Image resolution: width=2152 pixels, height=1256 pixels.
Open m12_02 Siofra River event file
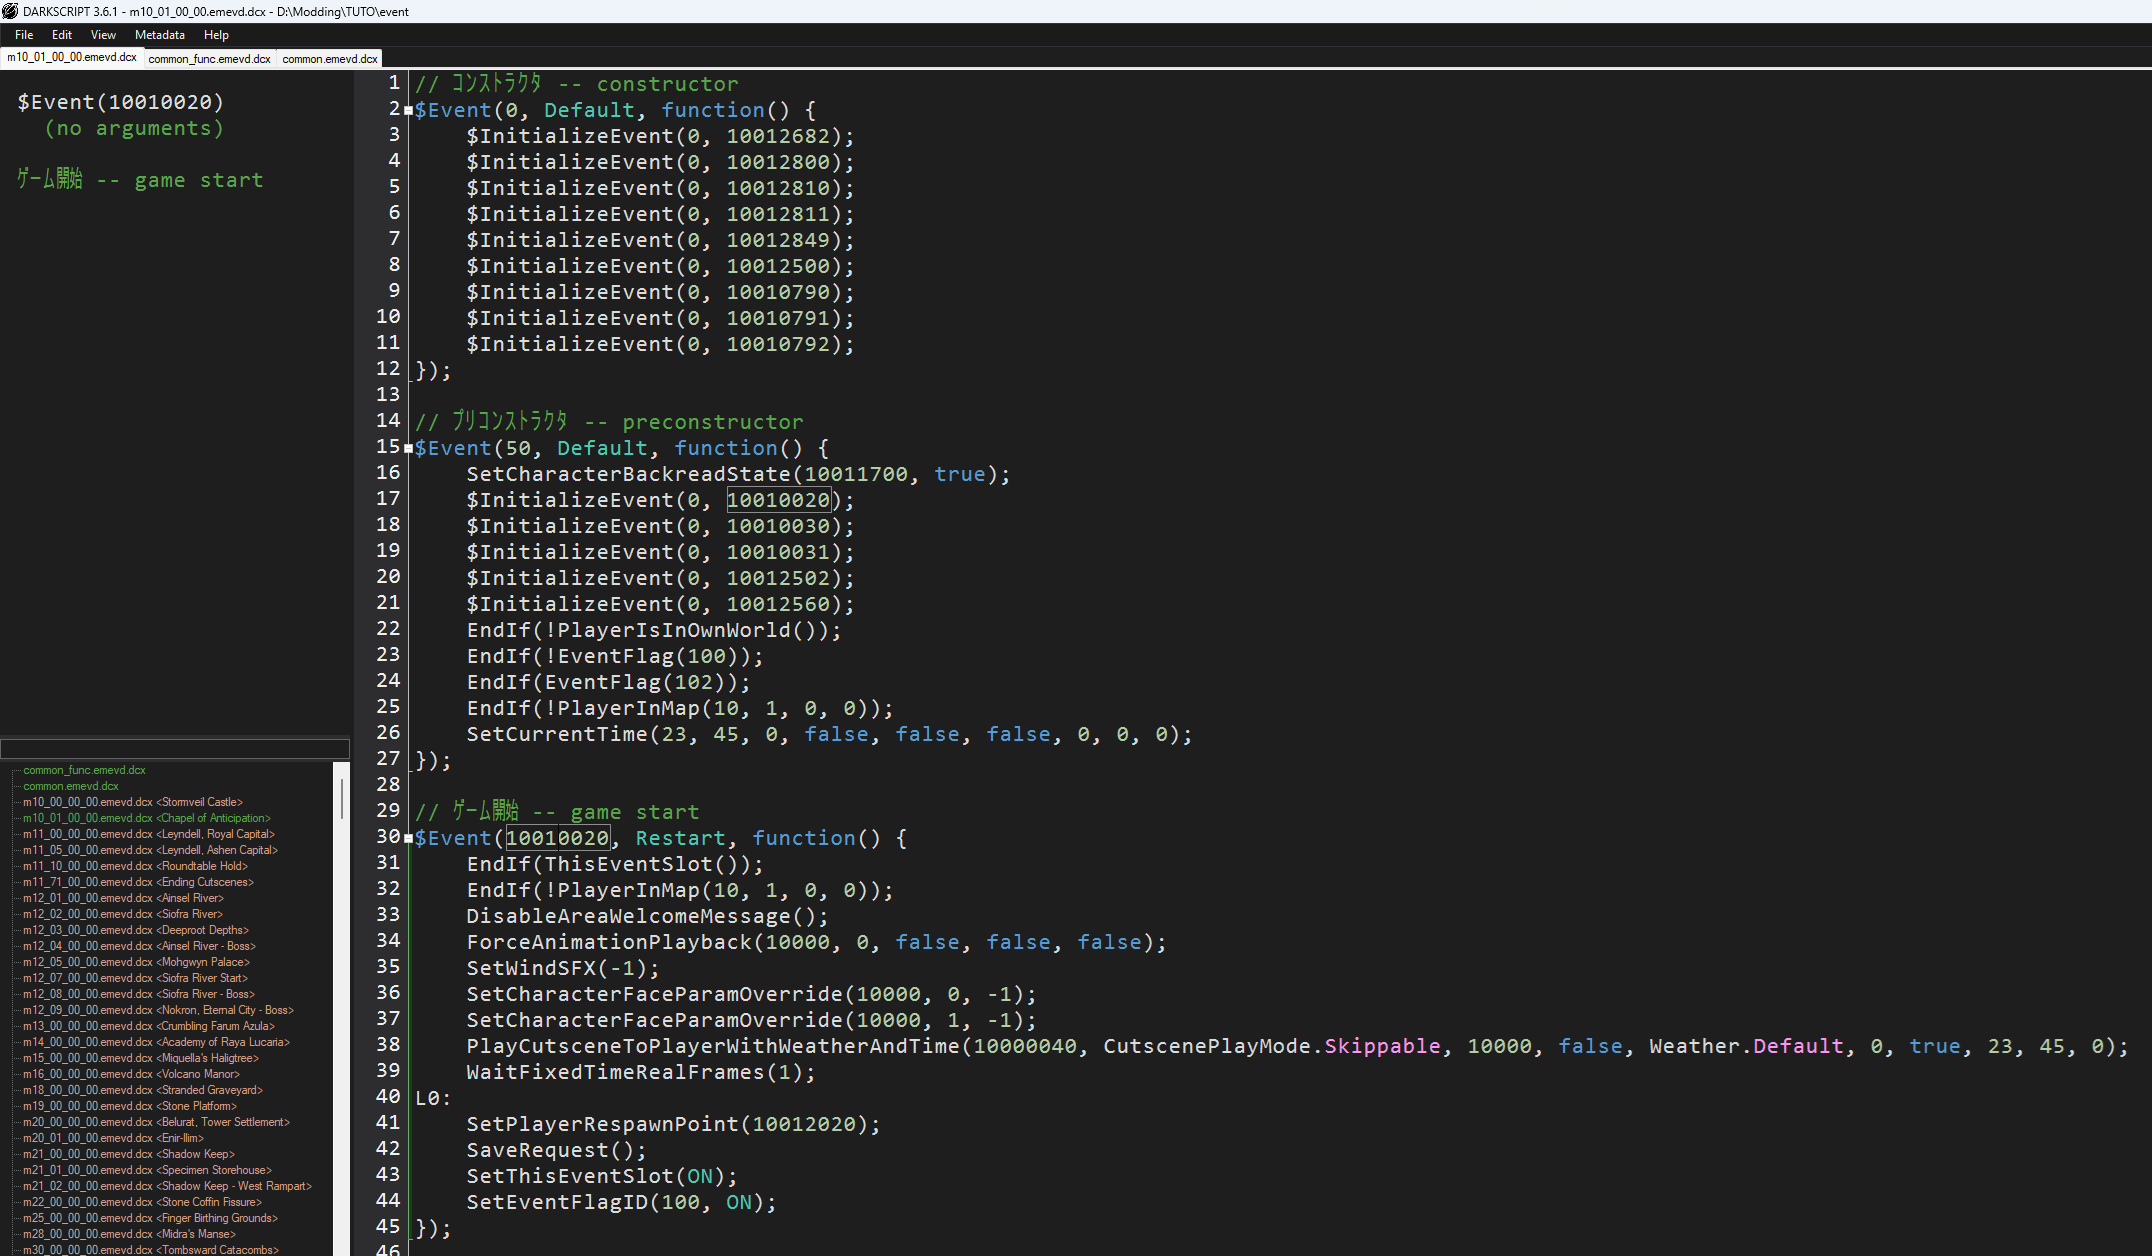point(122,914)
